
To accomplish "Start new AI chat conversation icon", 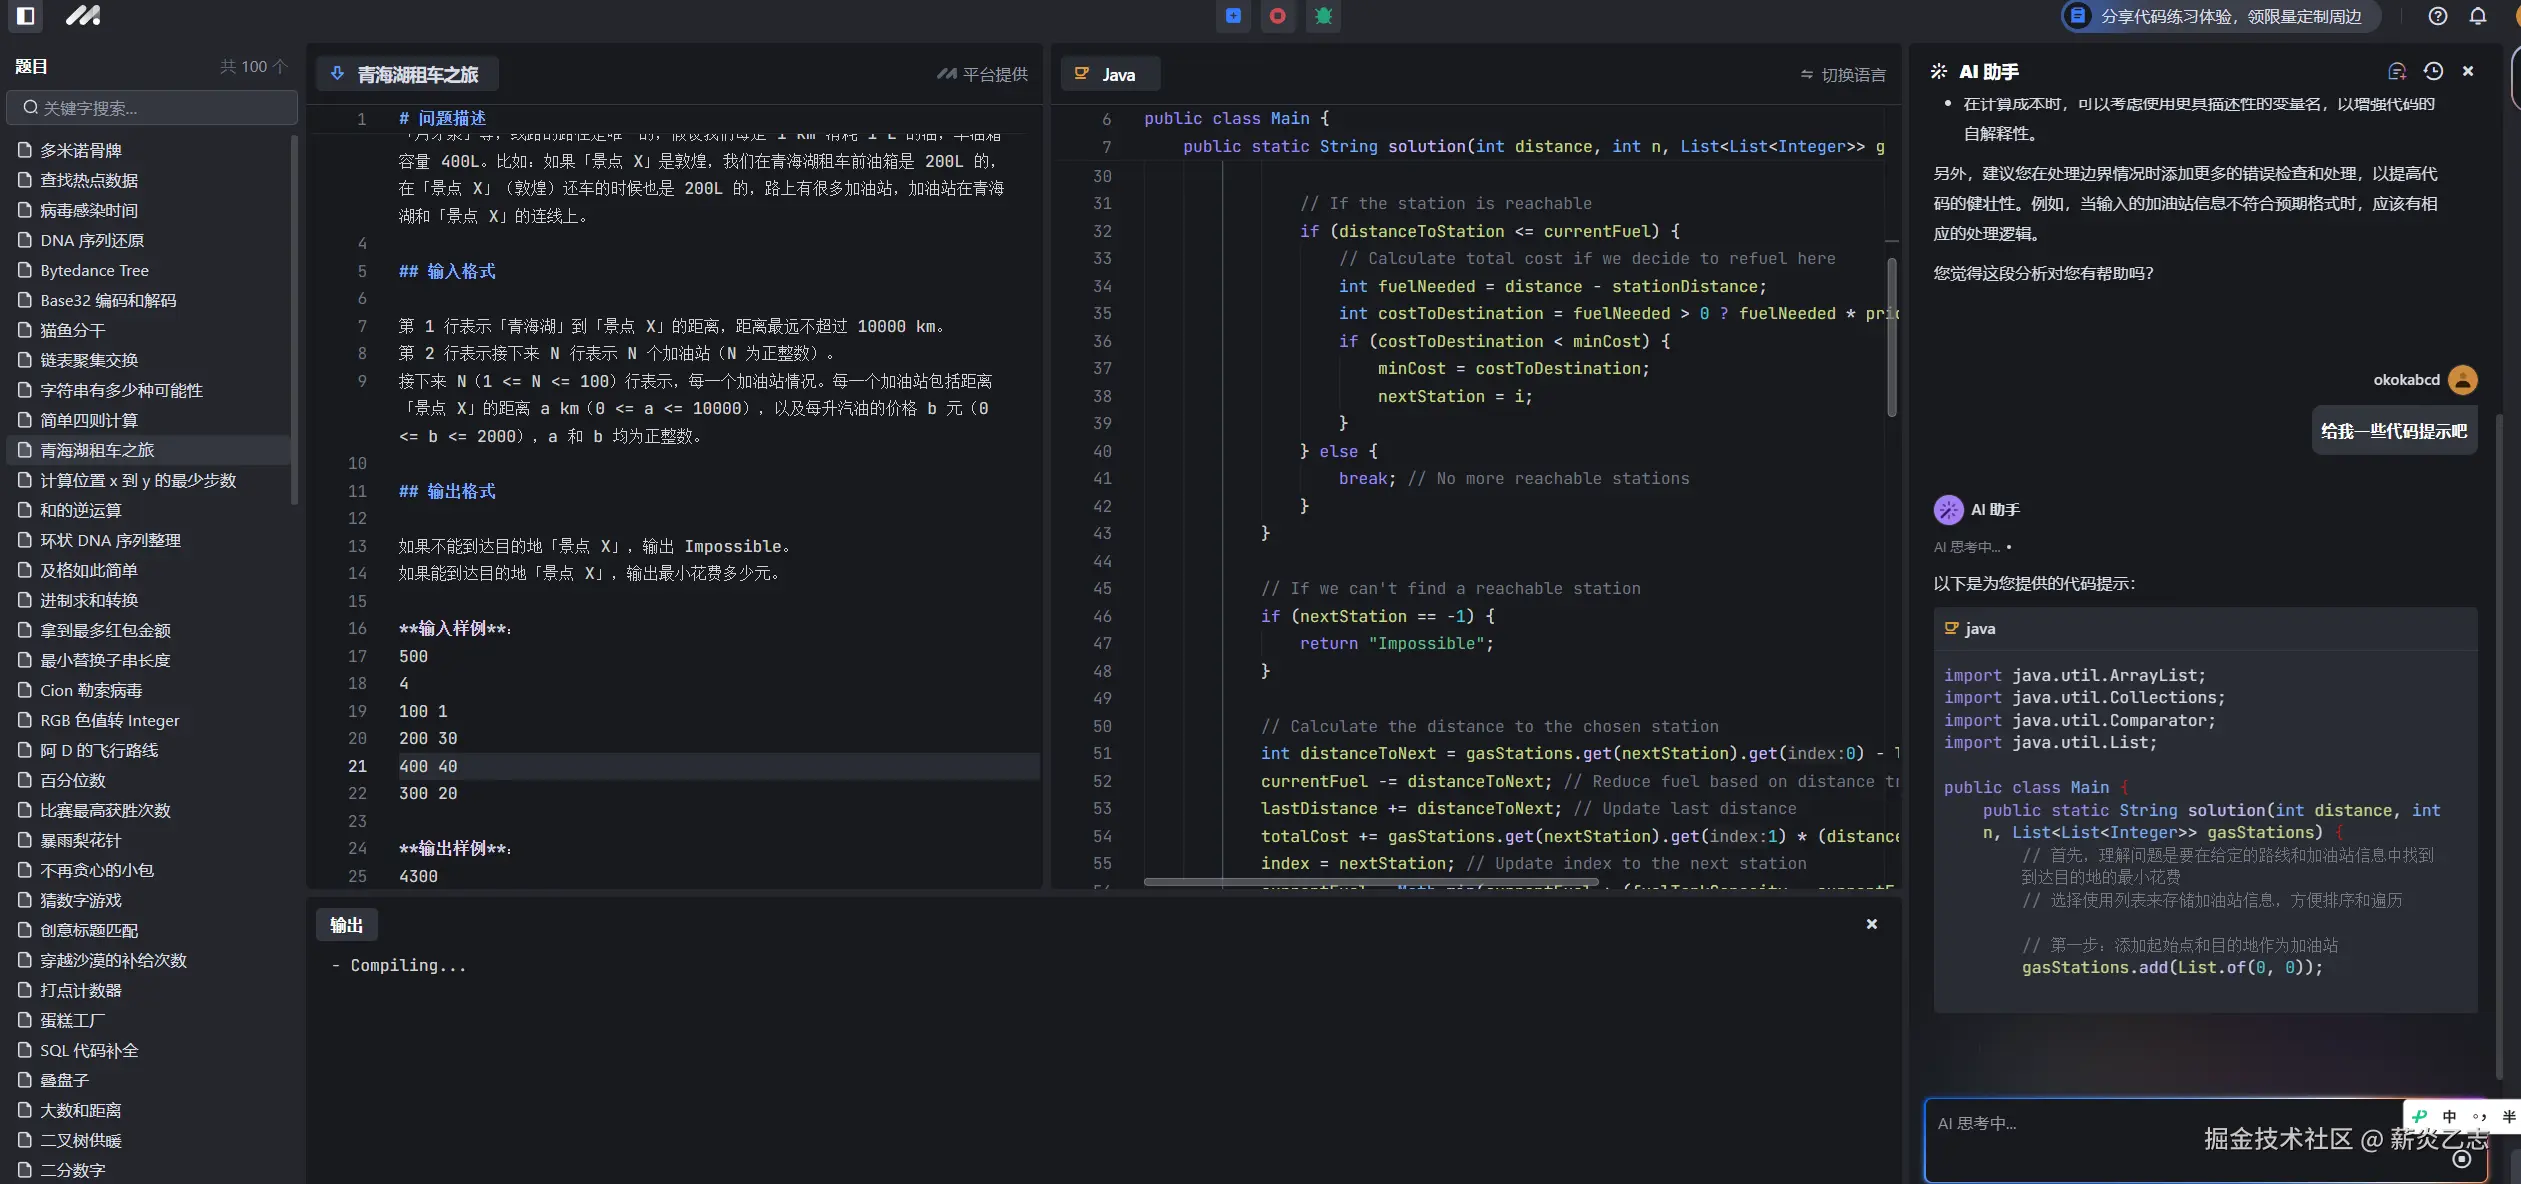I will [x=2396, y=71].
